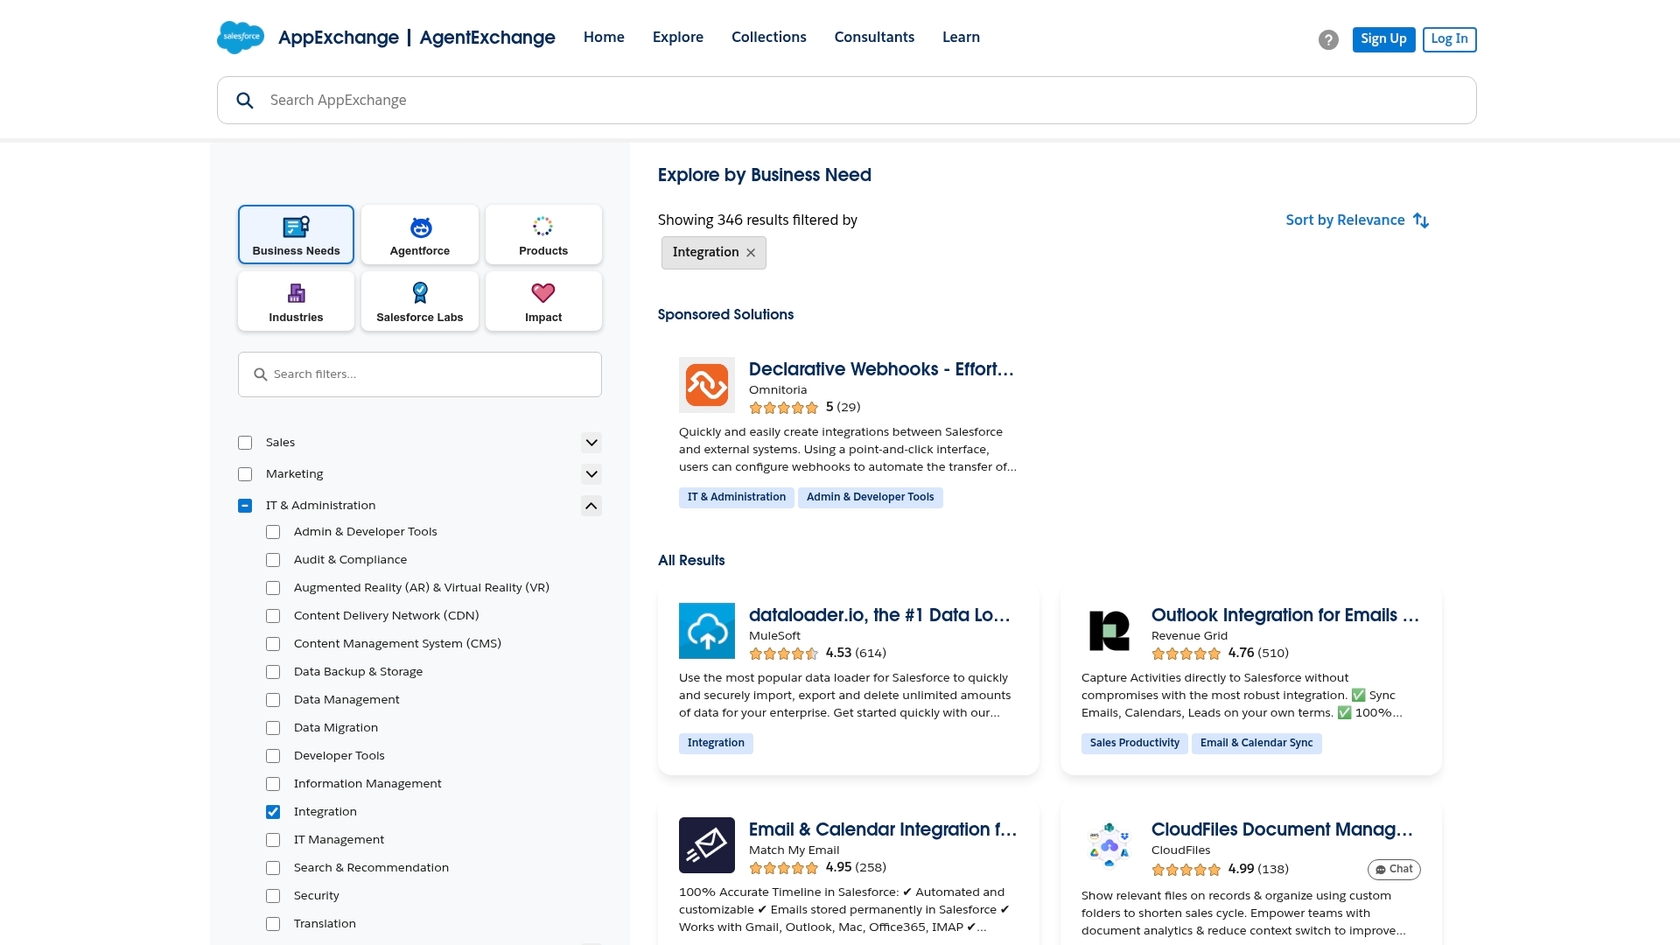Image resolution: width=1680 pixels, height=945 pixels.
Task: Open the Consultants page
Action: (873, 37)
